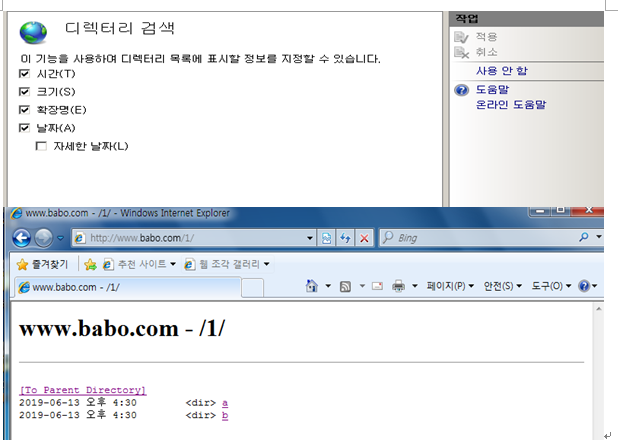Click the IE icon beside 추천 사이트
This screenshot has width=618, height=445.
pyautogui.click(x=108, y=264)
